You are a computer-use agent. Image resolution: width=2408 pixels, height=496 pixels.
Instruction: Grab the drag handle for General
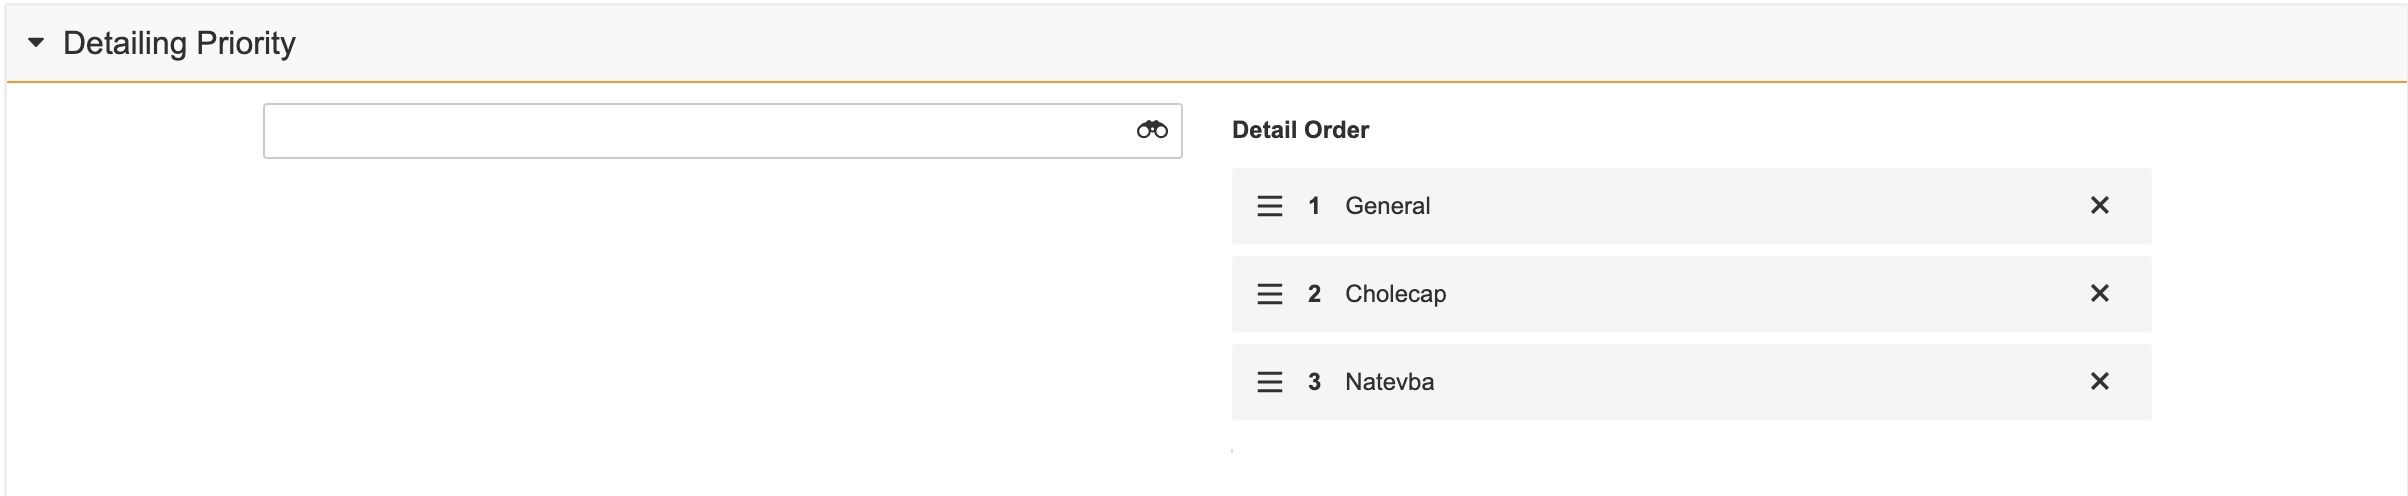point(1270,206)
